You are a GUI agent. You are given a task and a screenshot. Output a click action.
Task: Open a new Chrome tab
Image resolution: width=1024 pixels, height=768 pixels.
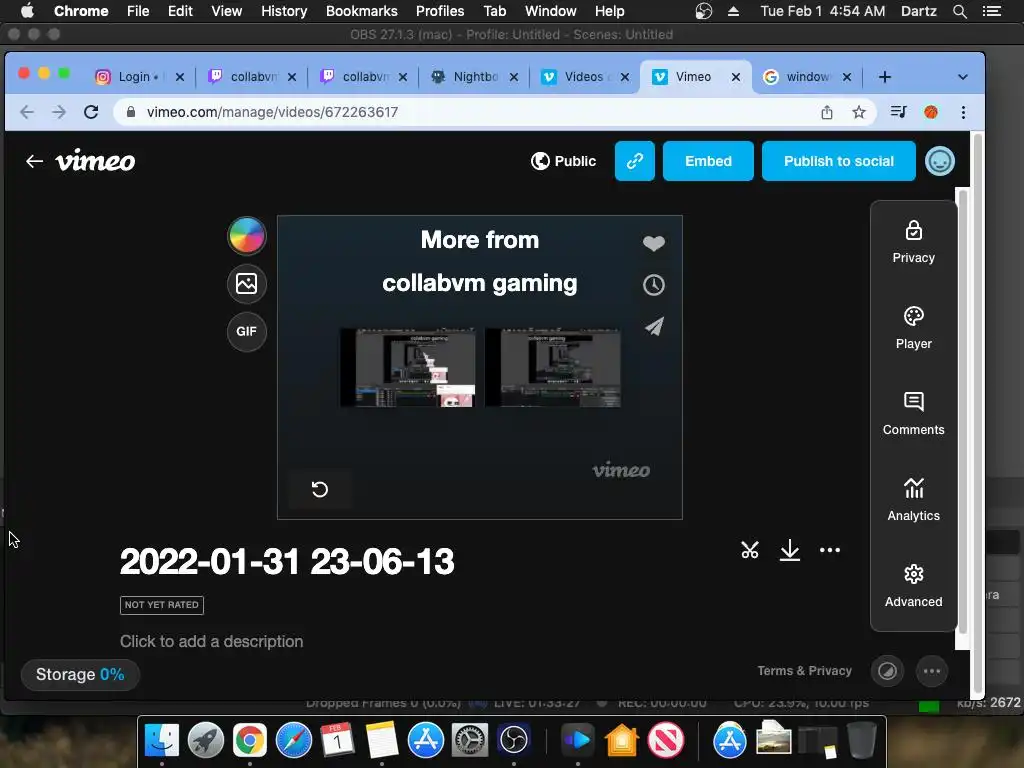884,77
